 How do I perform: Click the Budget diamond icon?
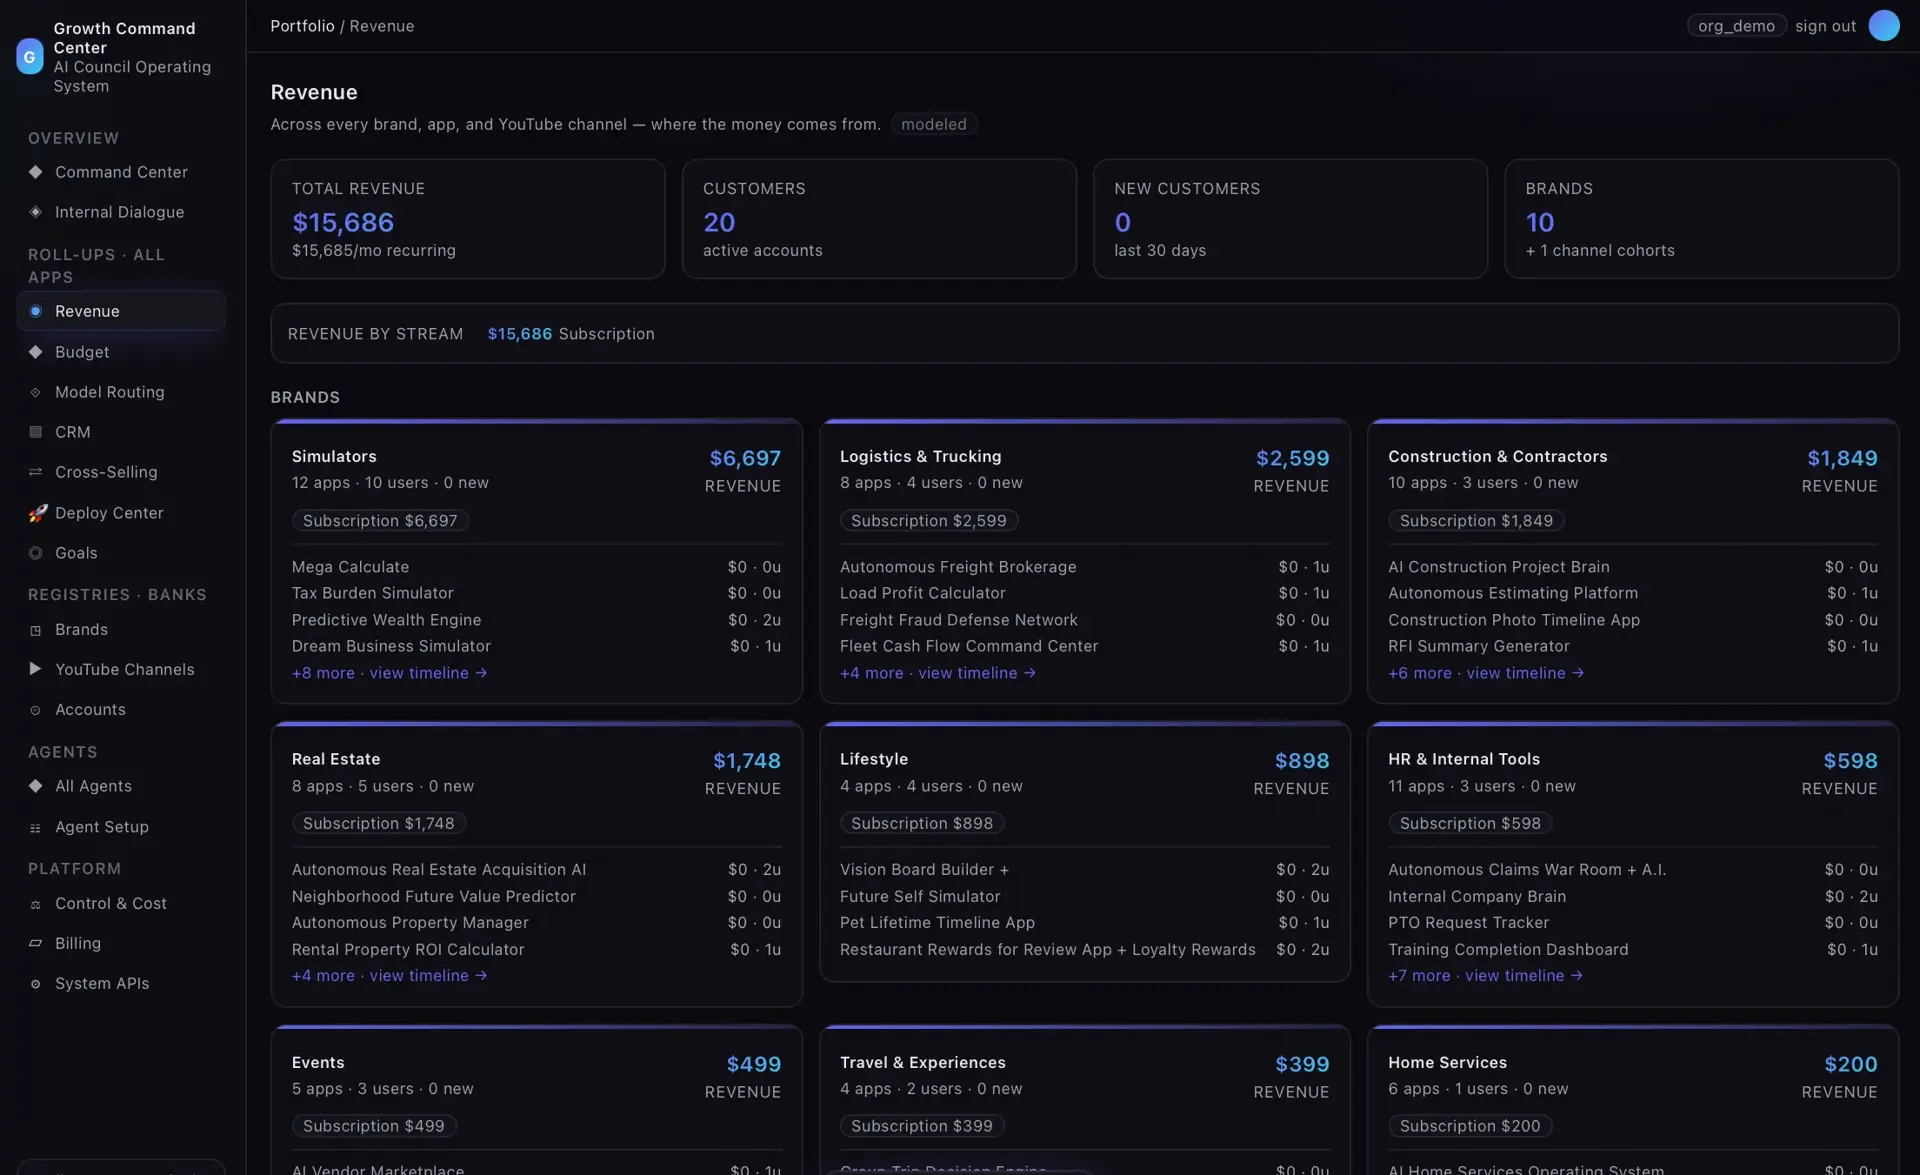36,352
